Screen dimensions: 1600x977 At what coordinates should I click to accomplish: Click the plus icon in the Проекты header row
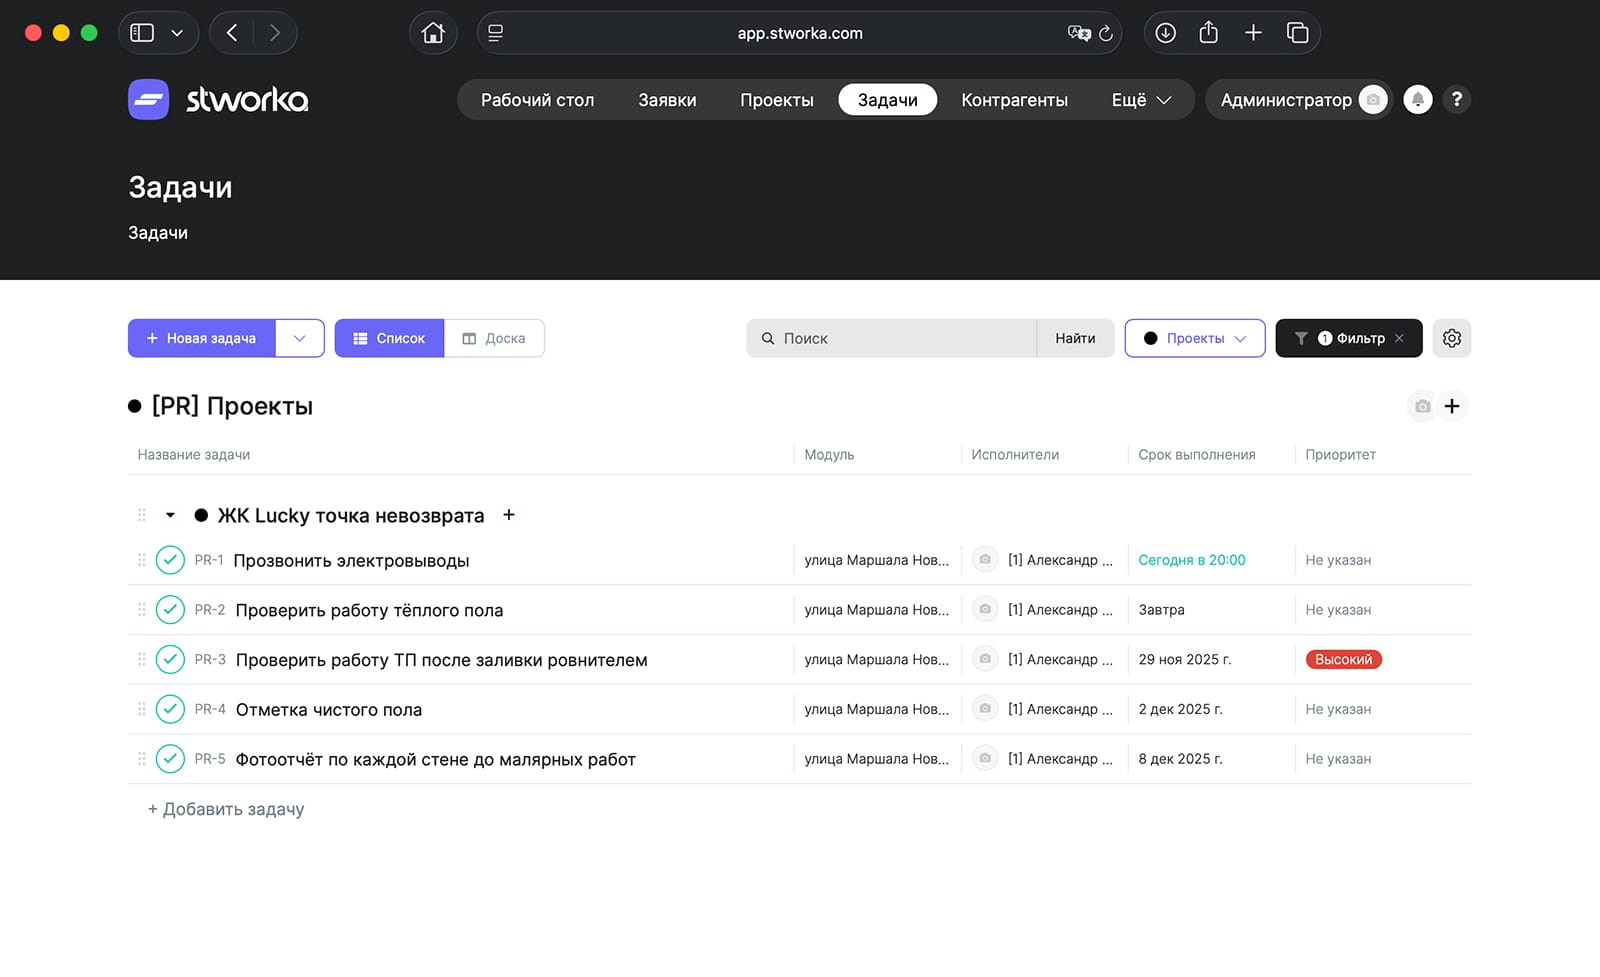[1452, 406]
